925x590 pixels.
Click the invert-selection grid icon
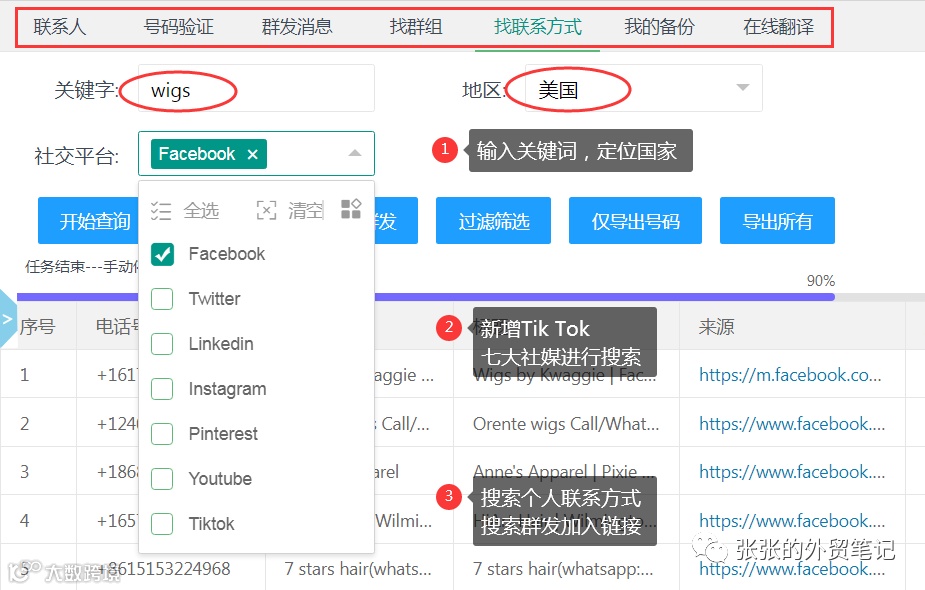pyautogui.click(x=351, y=209)
